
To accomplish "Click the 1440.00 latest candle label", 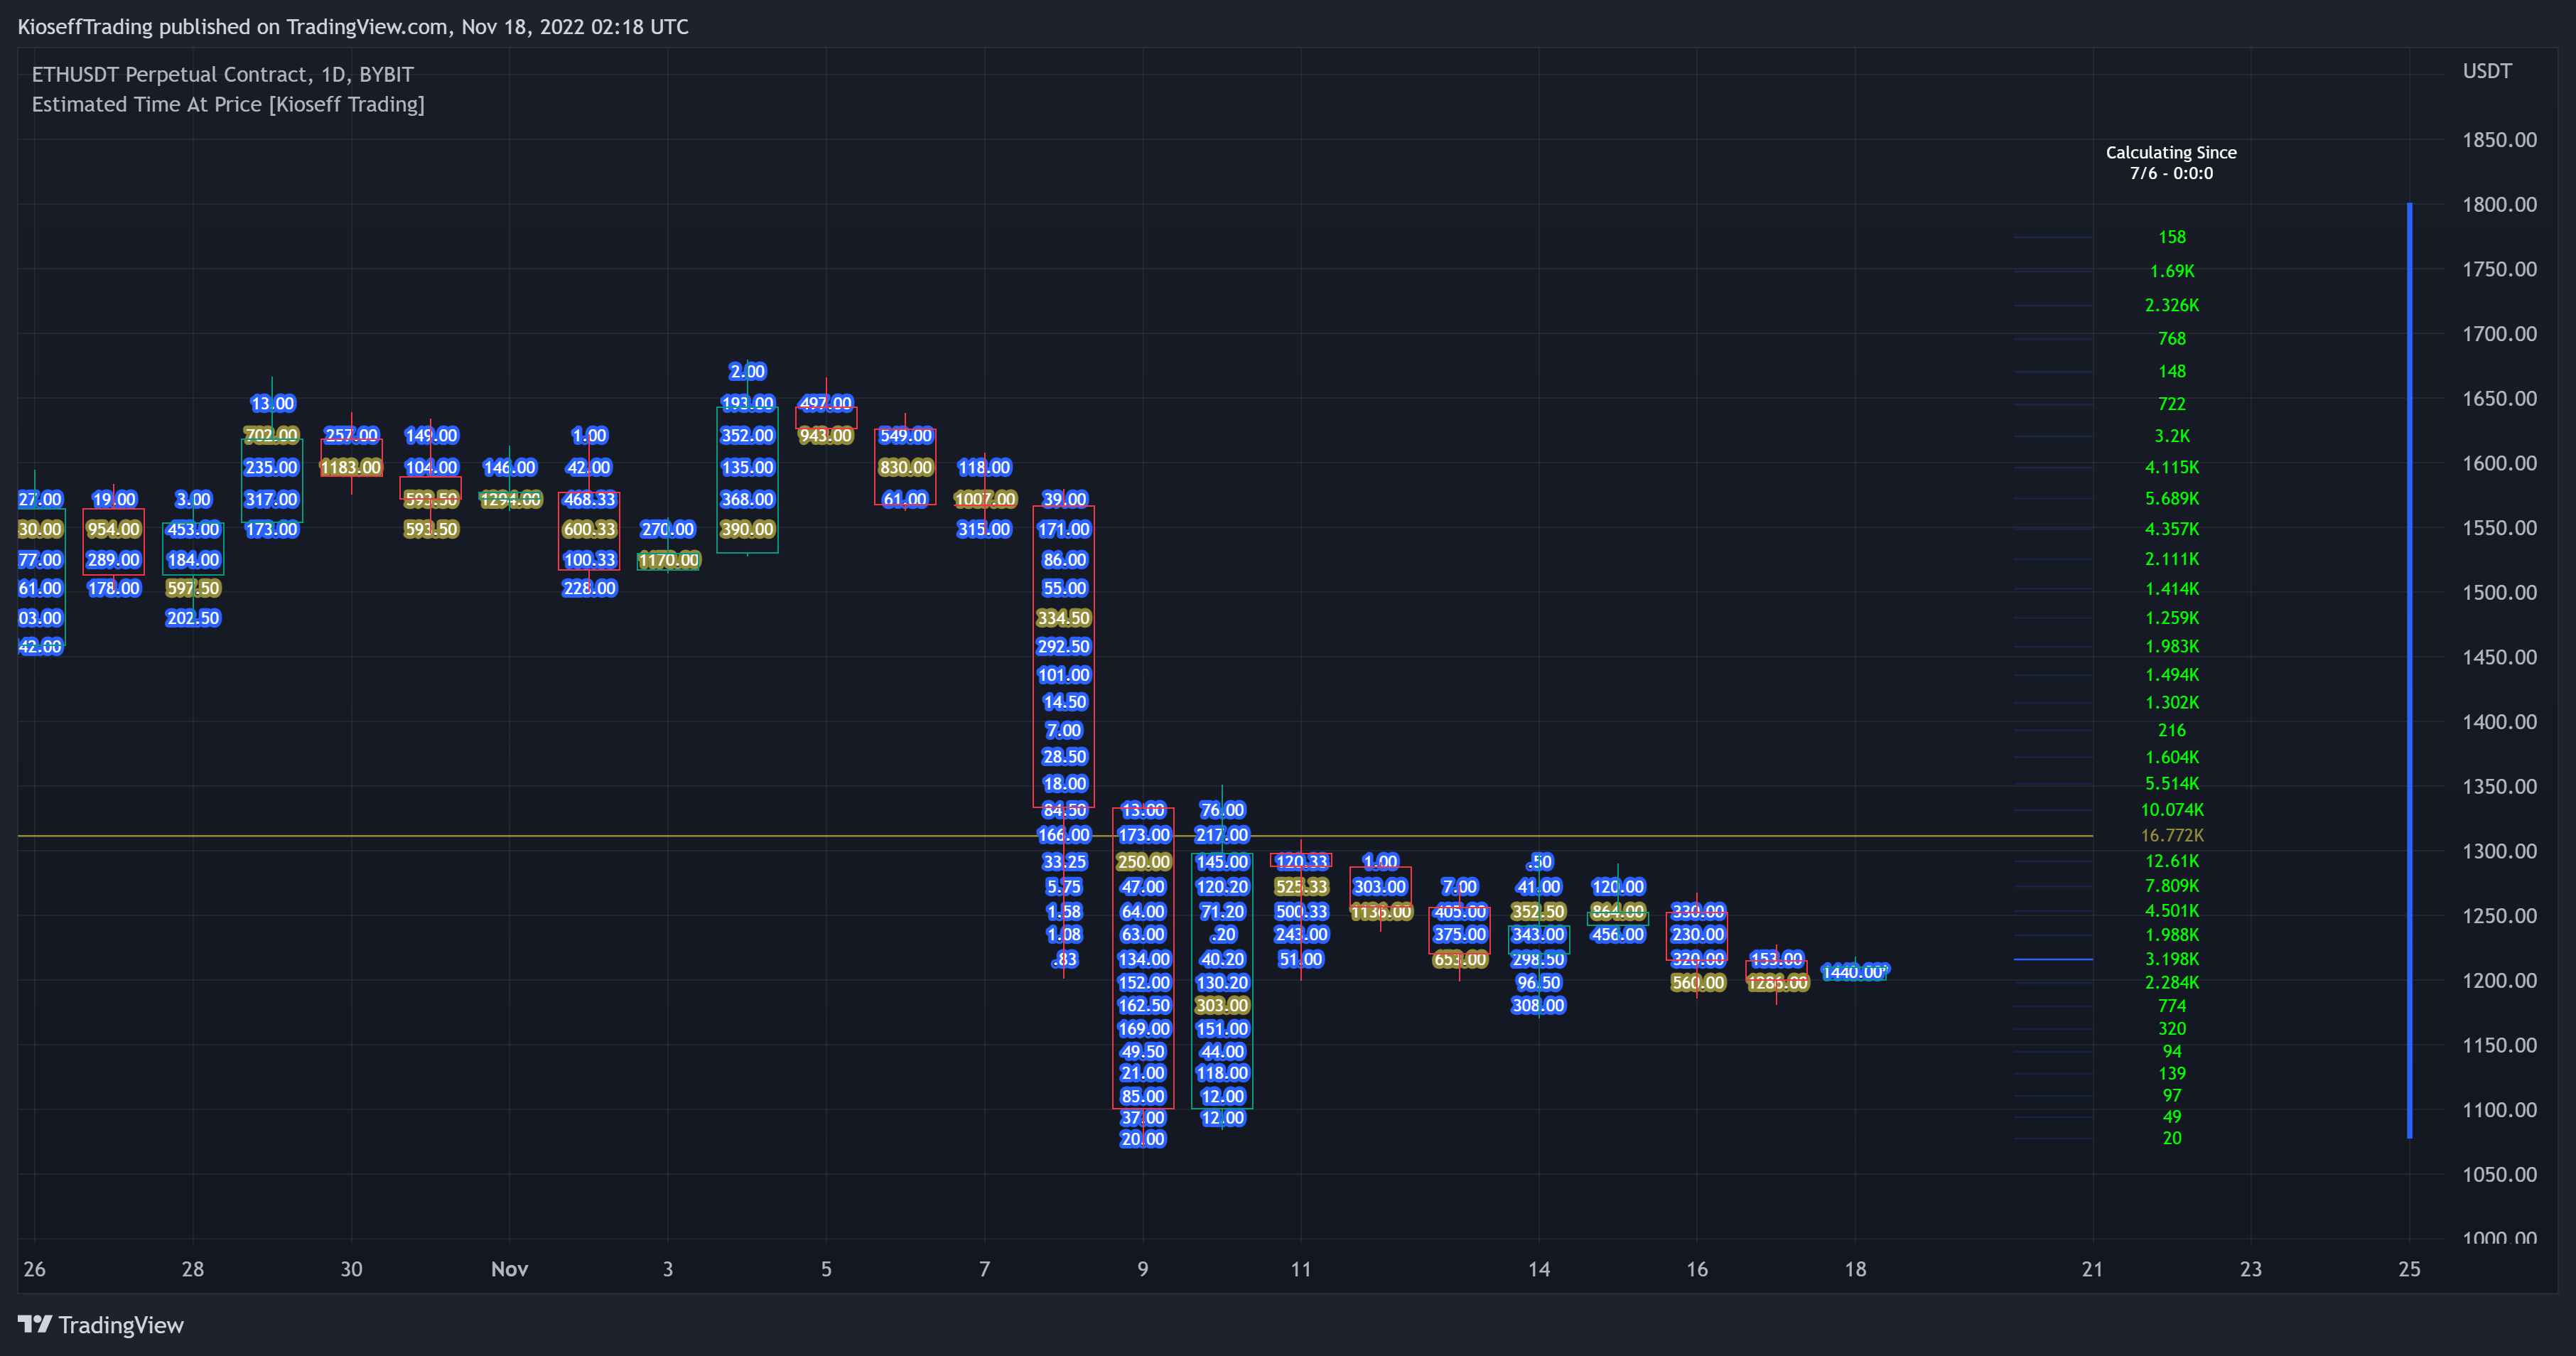I will pos(1854,971).
